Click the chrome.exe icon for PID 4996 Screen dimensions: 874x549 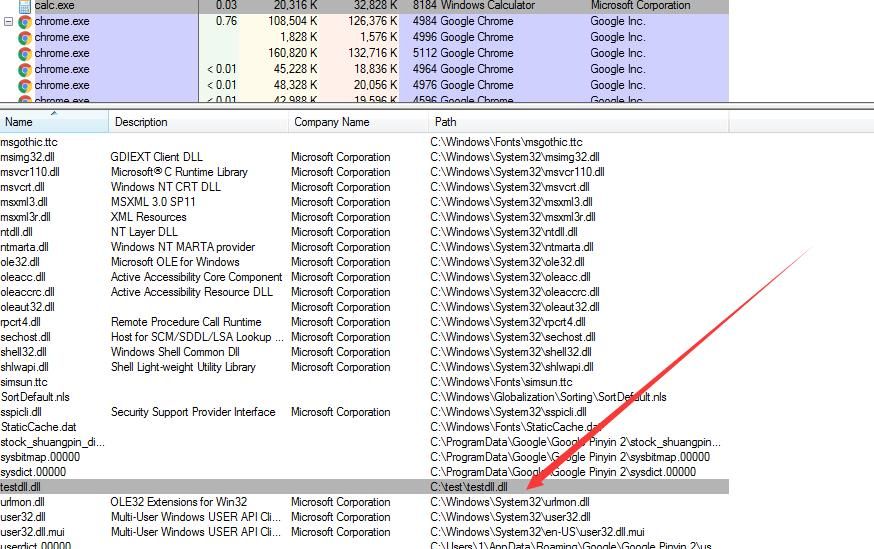(x=25, y=38)
